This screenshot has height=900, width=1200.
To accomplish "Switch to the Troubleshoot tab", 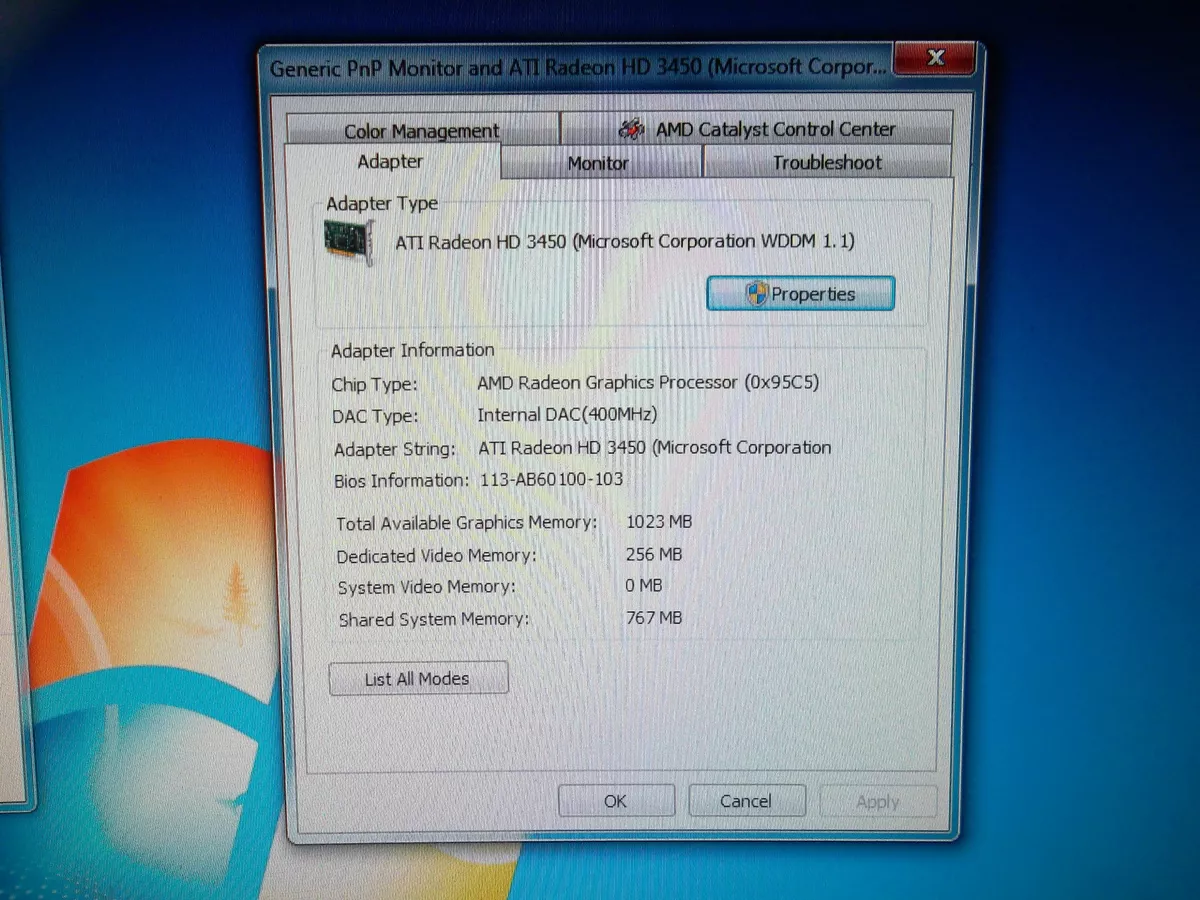I will click(827, 162).
